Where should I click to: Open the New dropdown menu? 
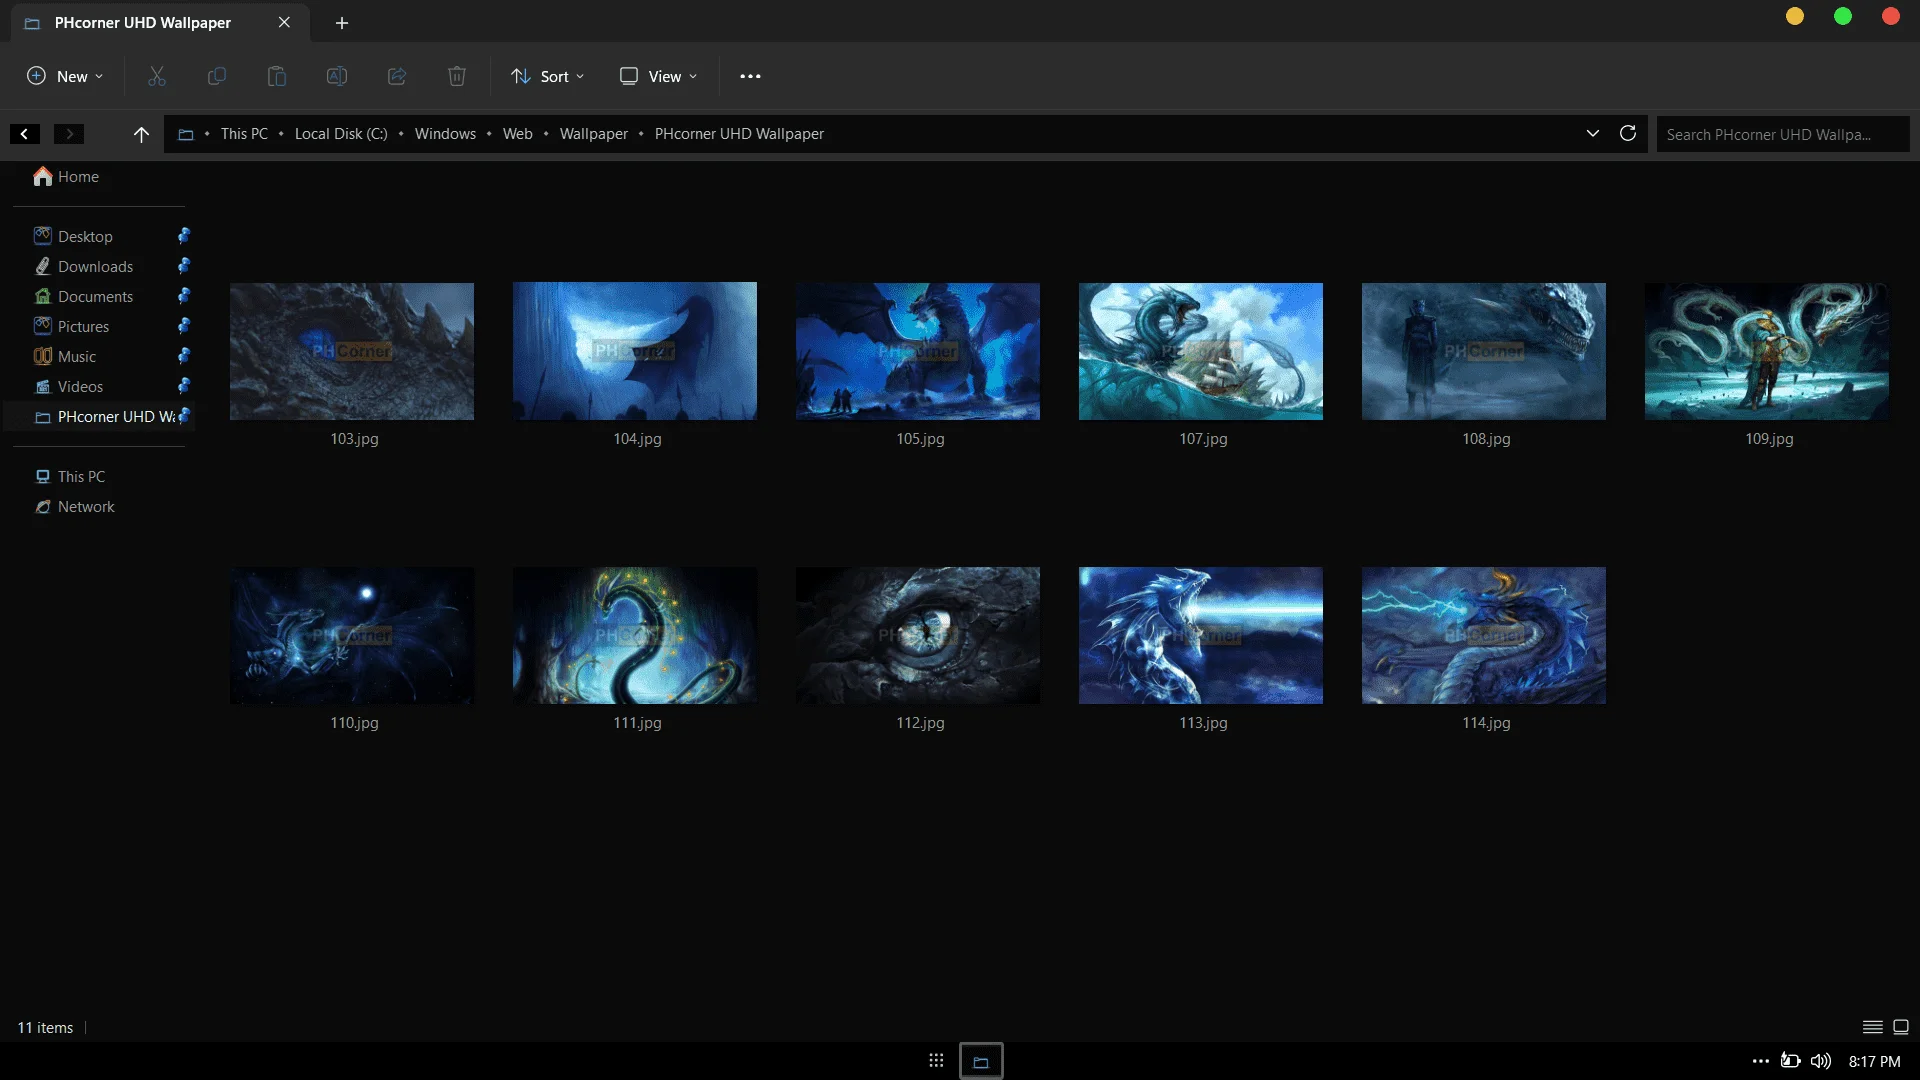coord(65,76)
